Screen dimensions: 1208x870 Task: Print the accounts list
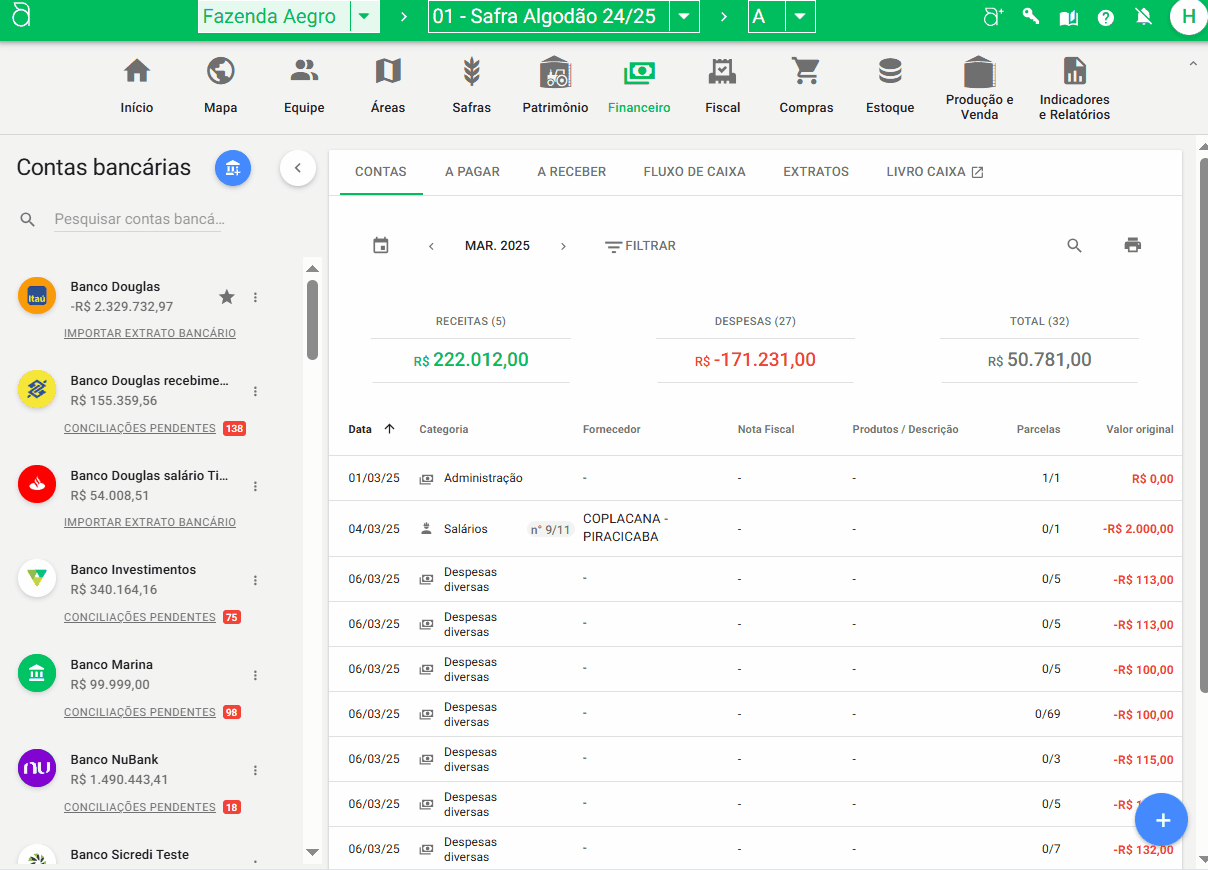(x=1132, y=246)
